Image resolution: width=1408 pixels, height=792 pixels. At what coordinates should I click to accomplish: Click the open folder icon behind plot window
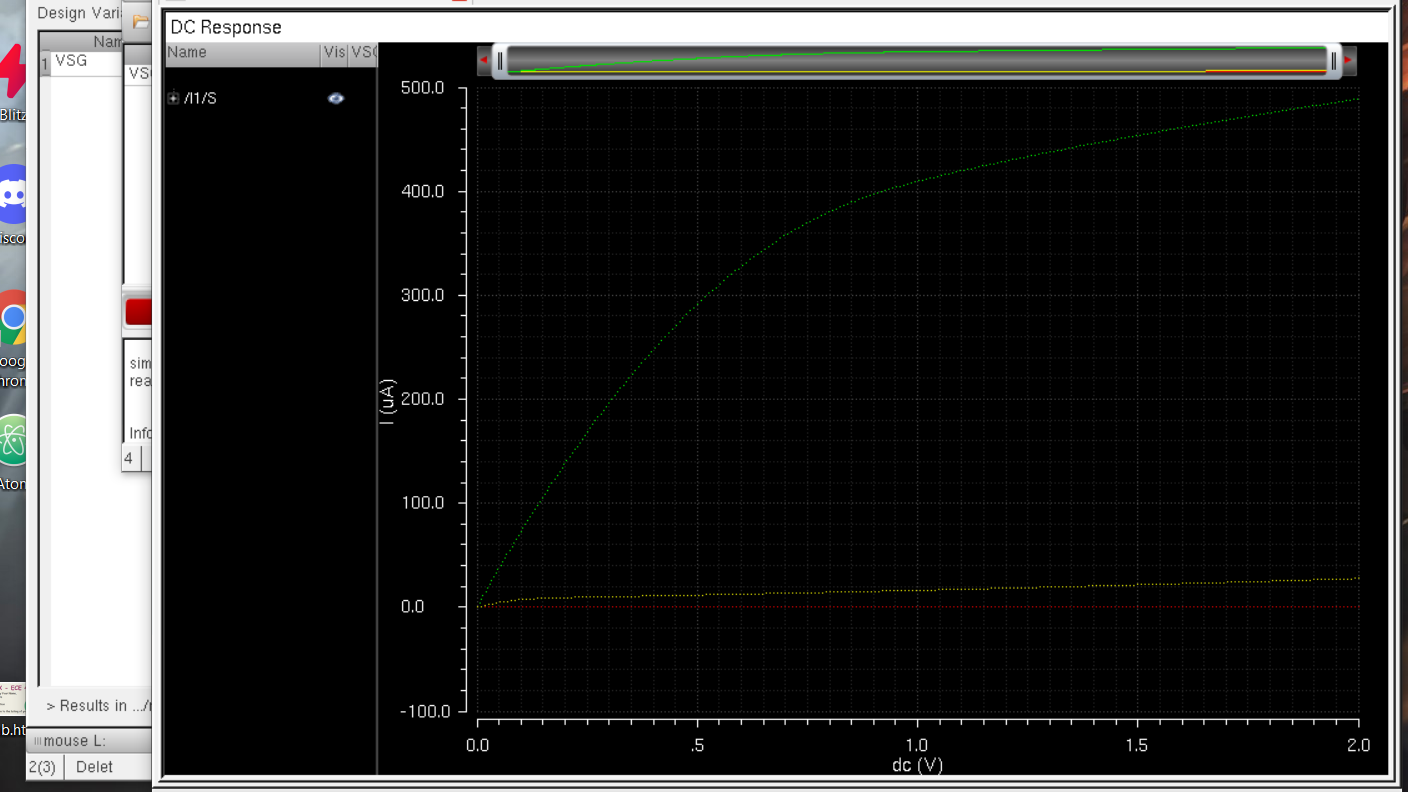[x=141, y=21]
